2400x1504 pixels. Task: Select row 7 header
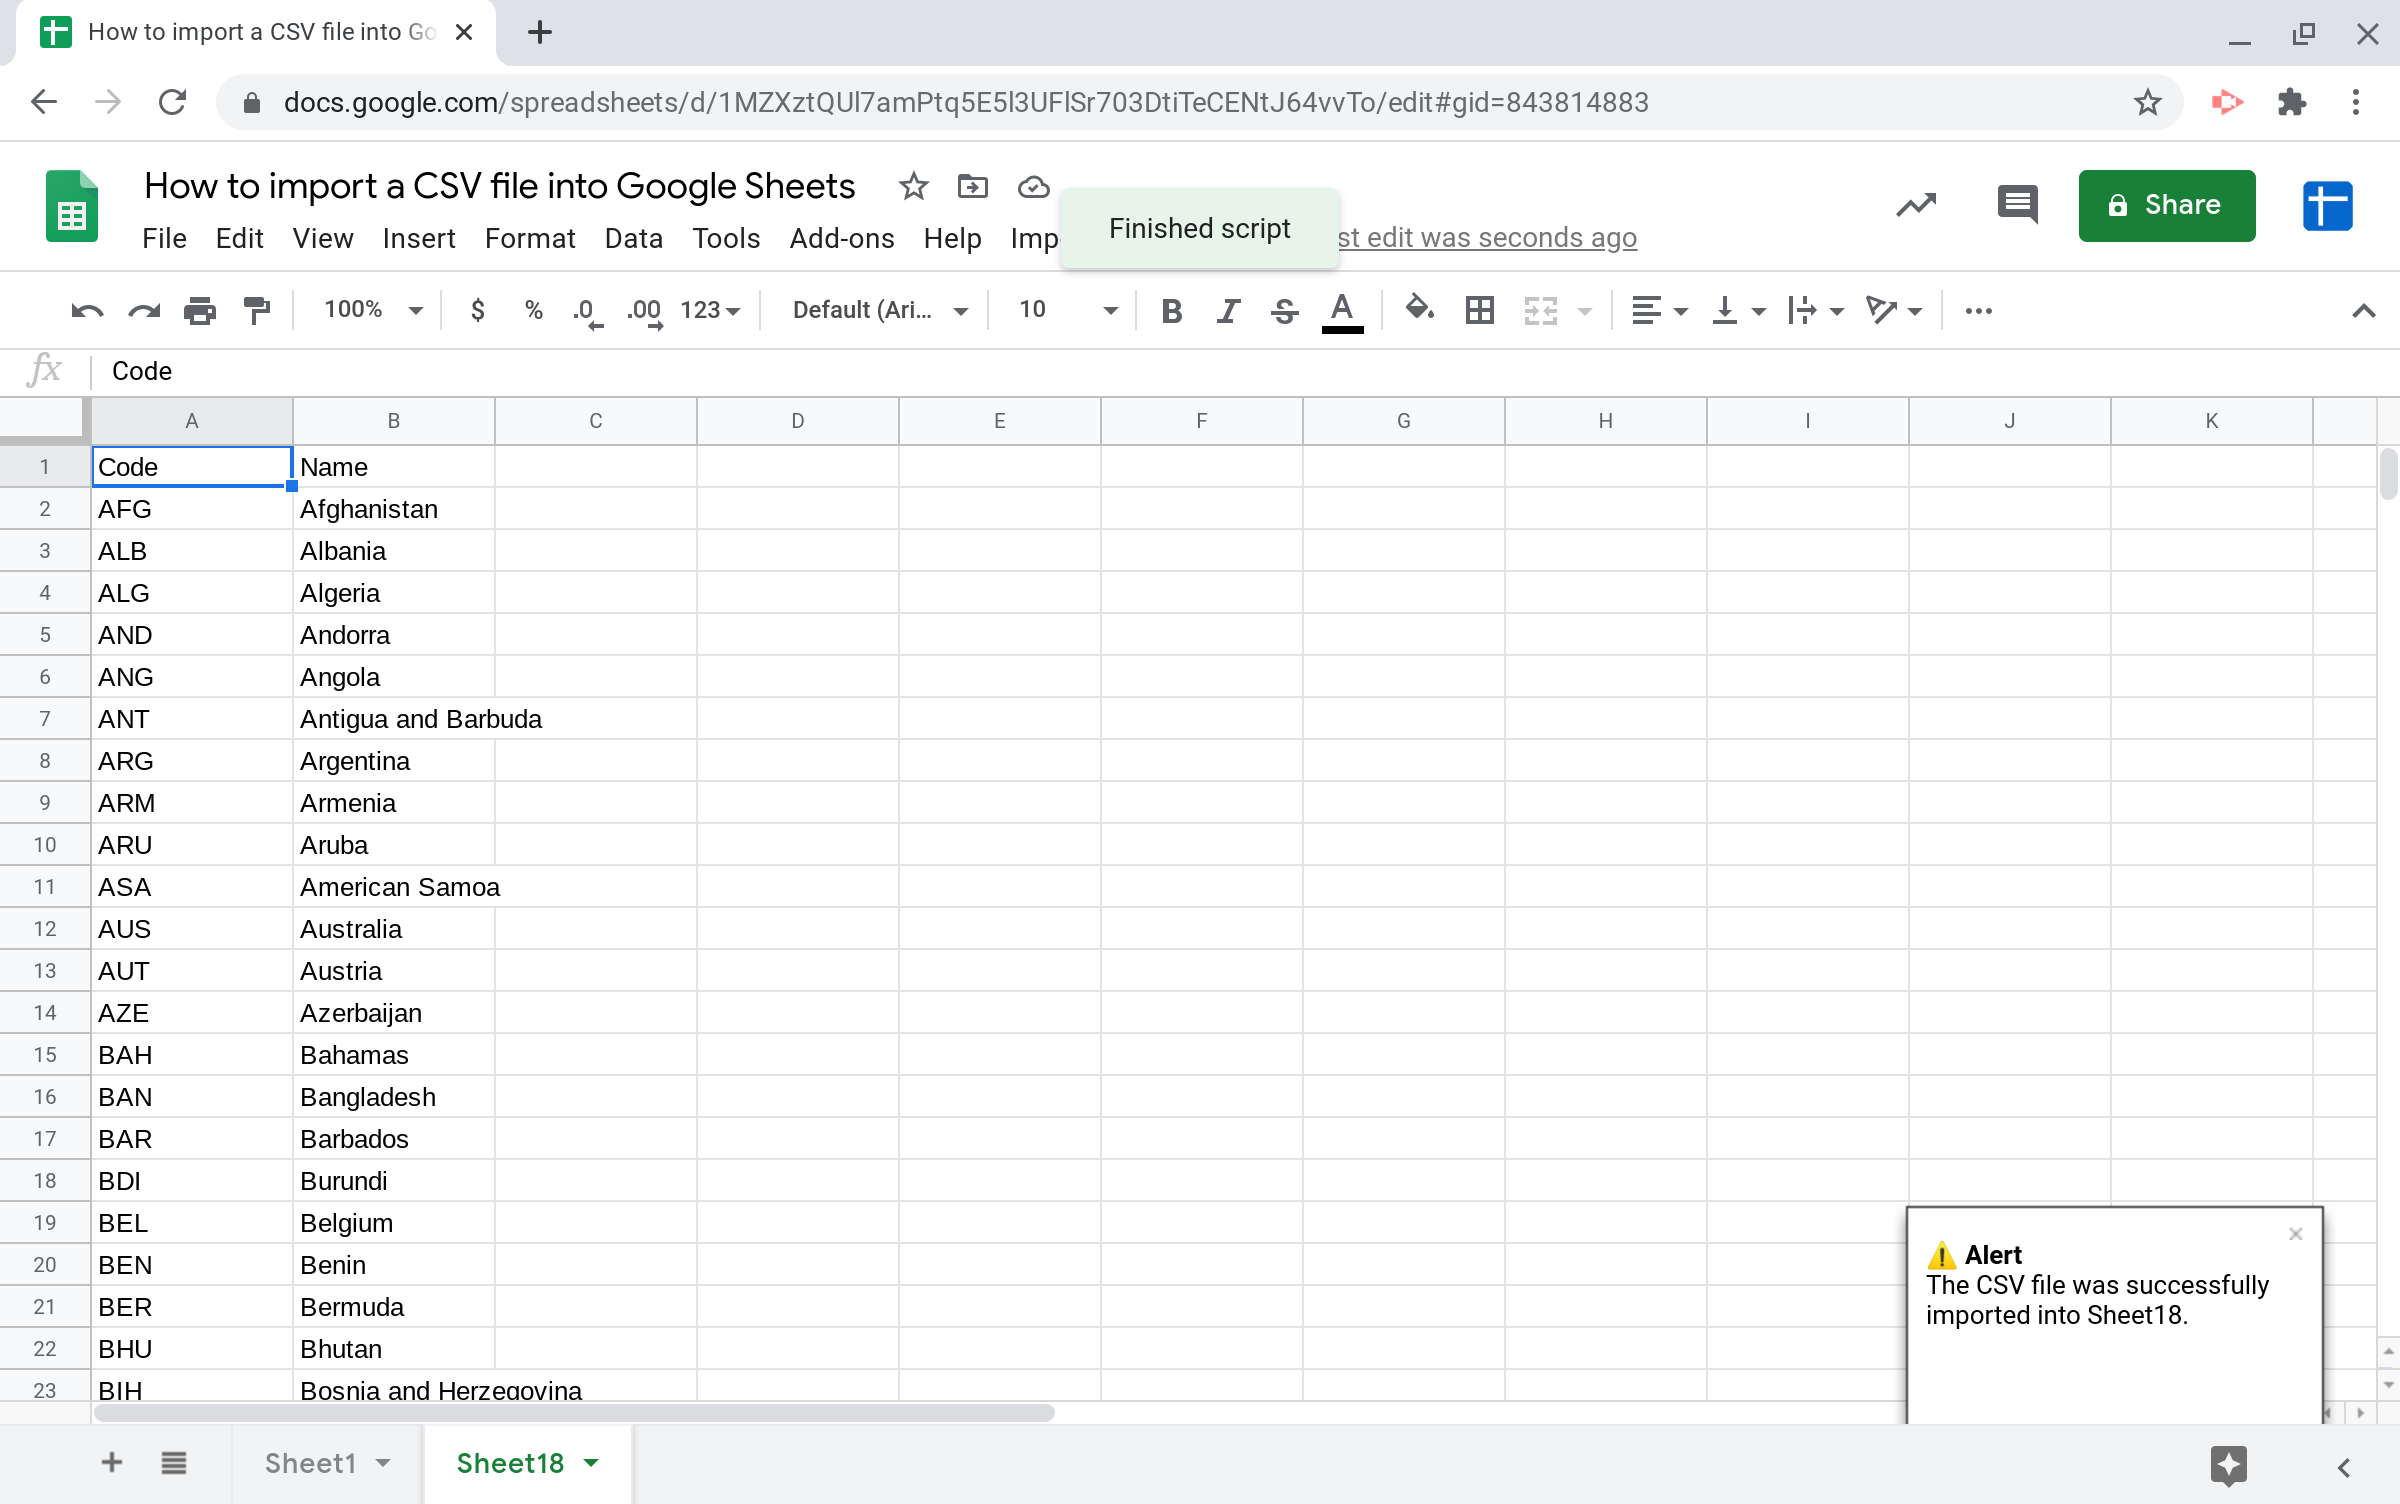tap(45, 719)
